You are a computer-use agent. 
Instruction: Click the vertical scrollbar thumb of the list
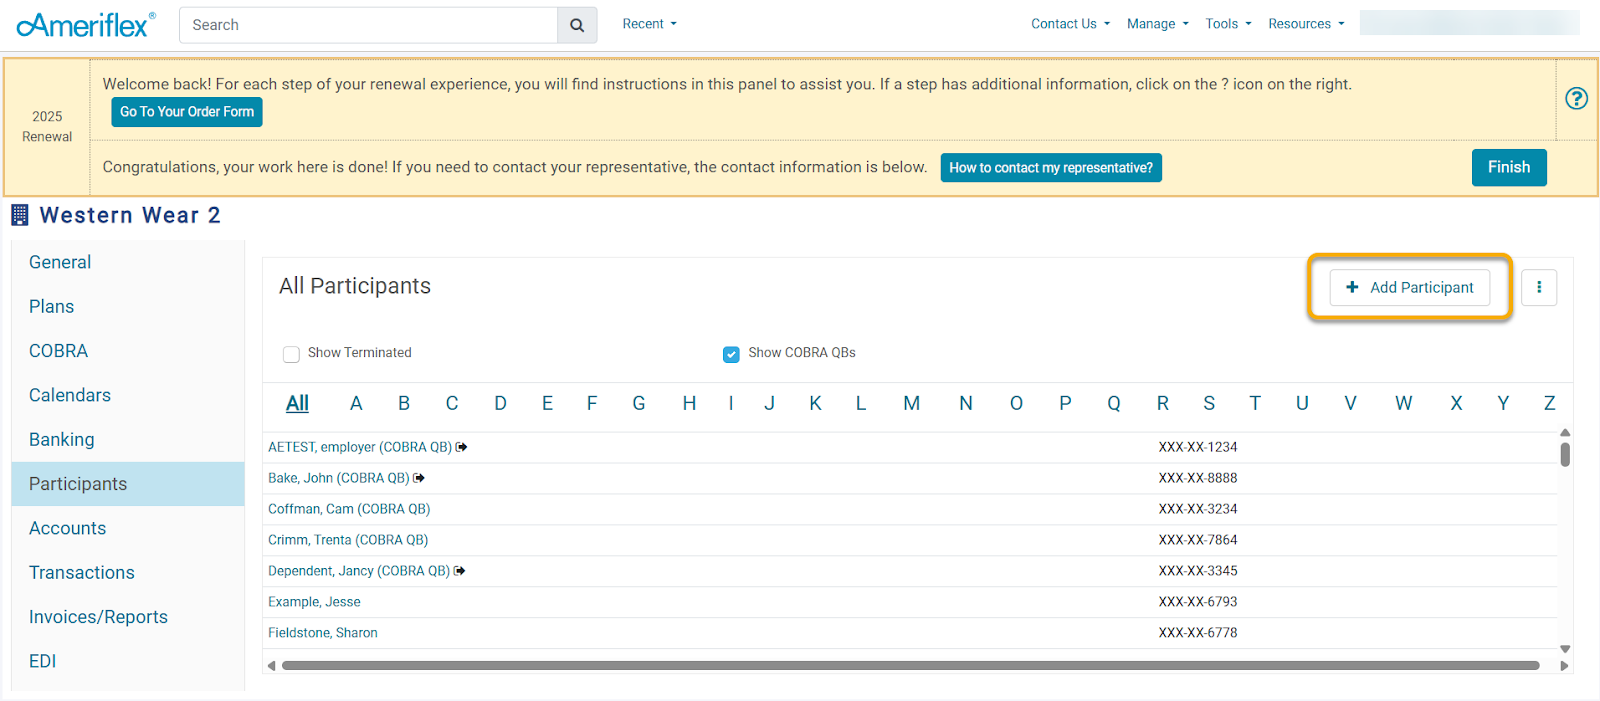pyautogui.click(x=1565, y=455)
